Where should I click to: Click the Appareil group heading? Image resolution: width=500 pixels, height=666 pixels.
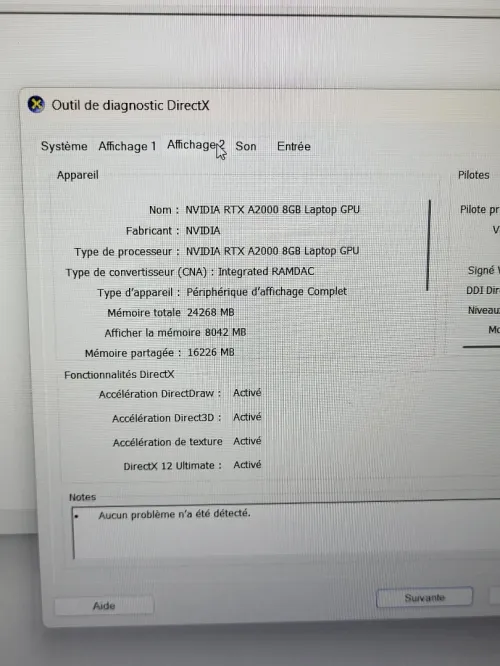78,175
